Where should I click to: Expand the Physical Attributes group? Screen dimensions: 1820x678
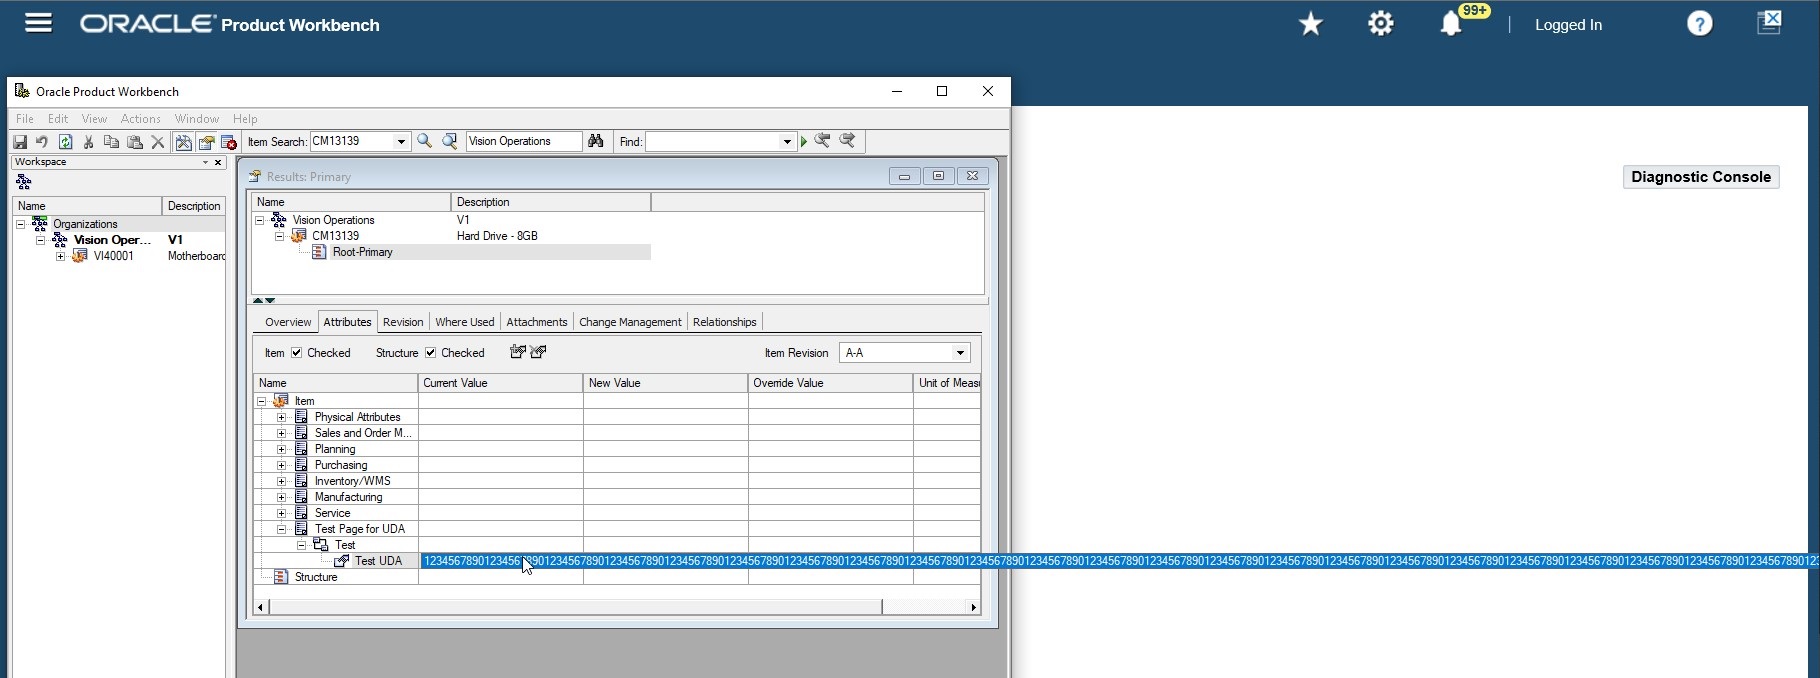point(281,417)
